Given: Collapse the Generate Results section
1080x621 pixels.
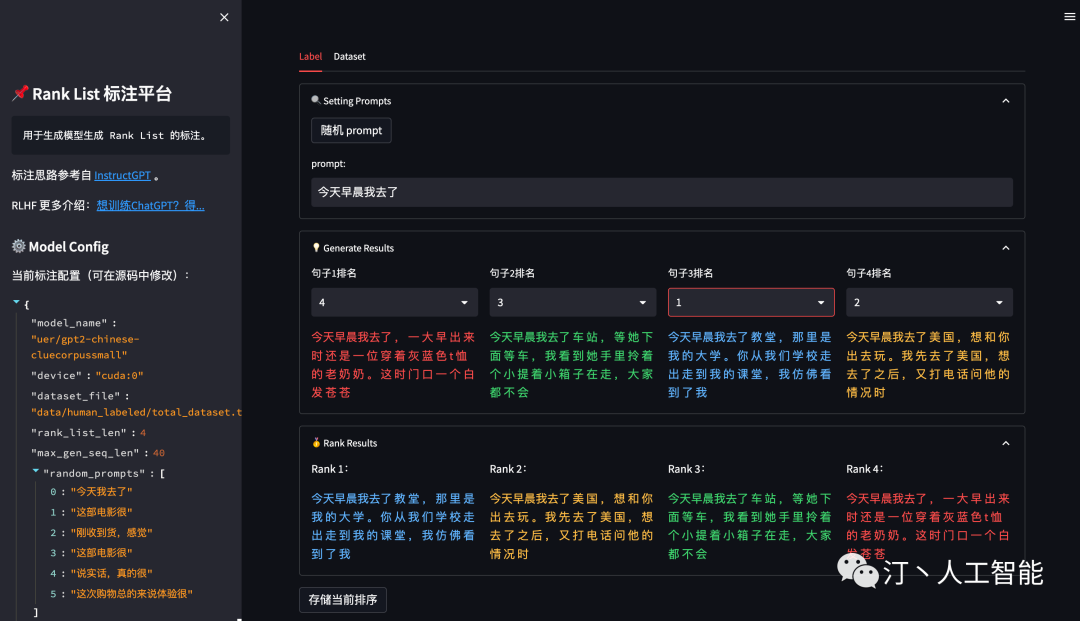Looking at the screenshot, I should point(1005,247).
